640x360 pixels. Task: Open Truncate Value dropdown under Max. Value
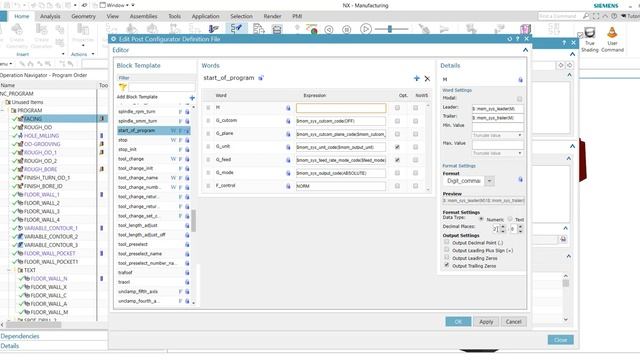click(x=498, y=153)
